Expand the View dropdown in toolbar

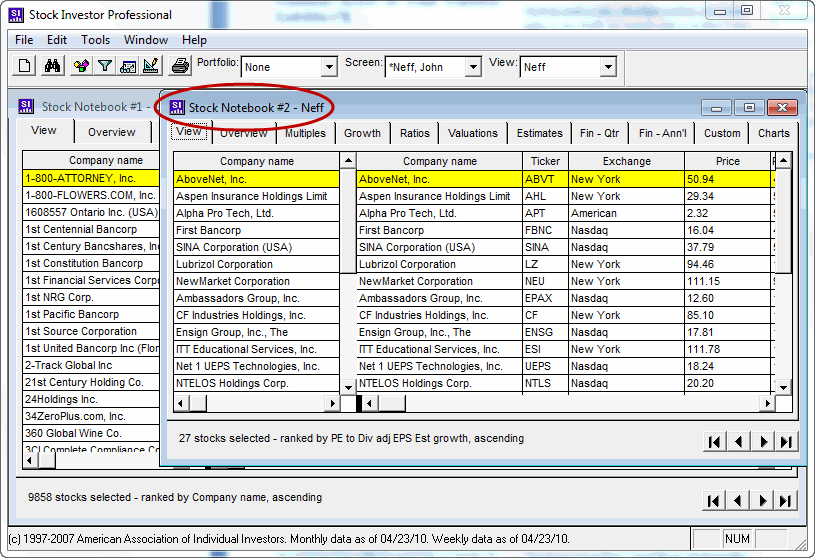coord(608,68)
